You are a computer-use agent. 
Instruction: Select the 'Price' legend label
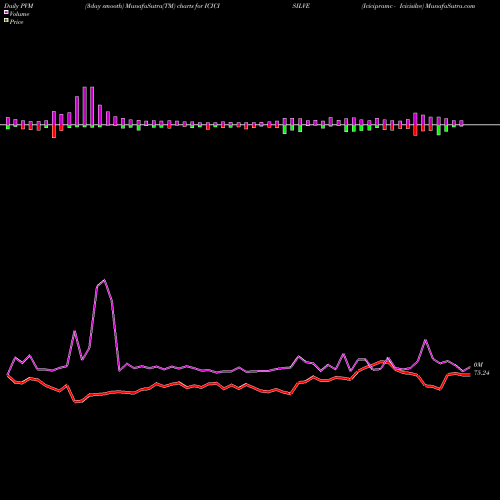coord(16,22)
